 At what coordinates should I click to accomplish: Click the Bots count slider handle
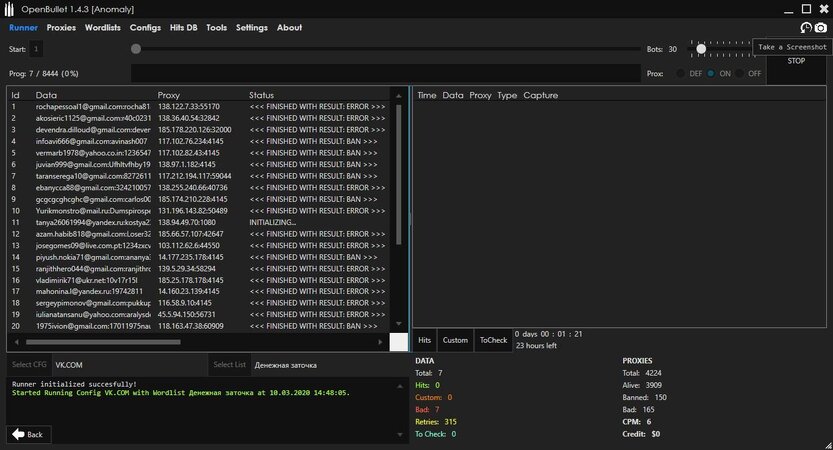tap(701, 49)
